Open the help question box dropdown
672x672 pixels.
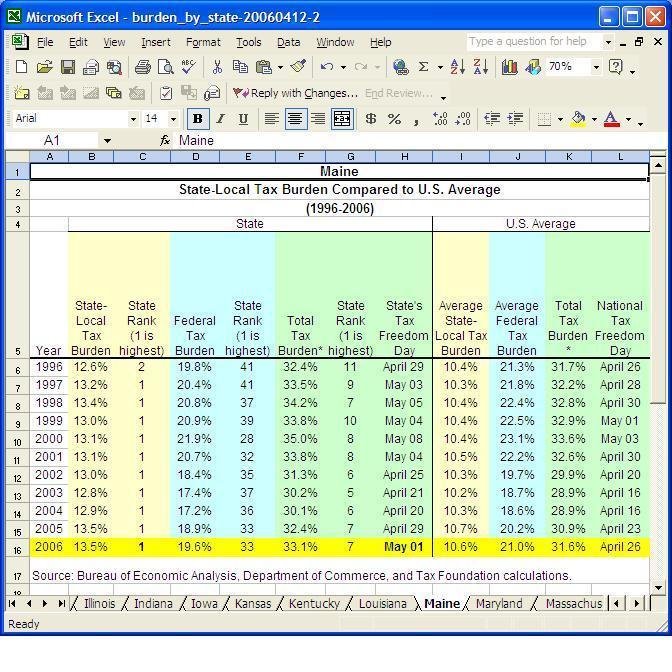pyautogui.click(x=608, y=42)
